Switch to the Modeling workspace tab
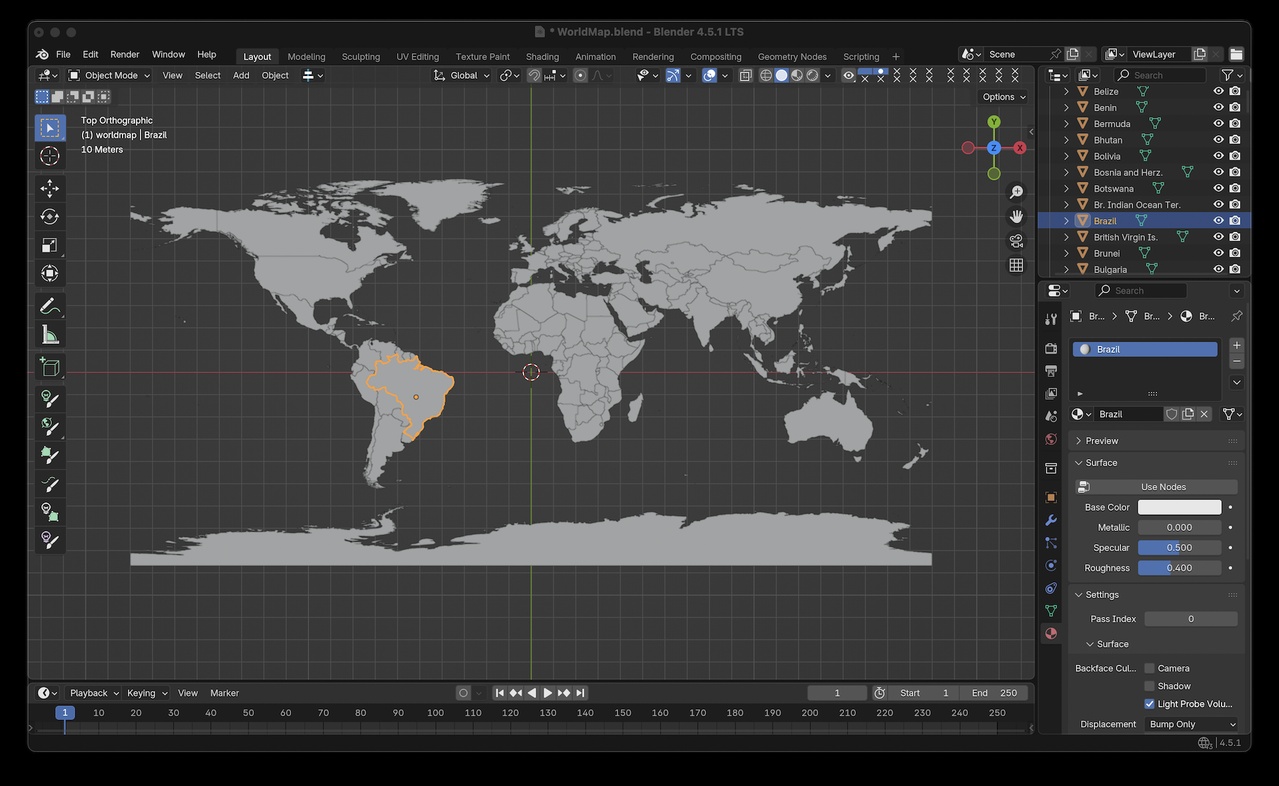 306,57
